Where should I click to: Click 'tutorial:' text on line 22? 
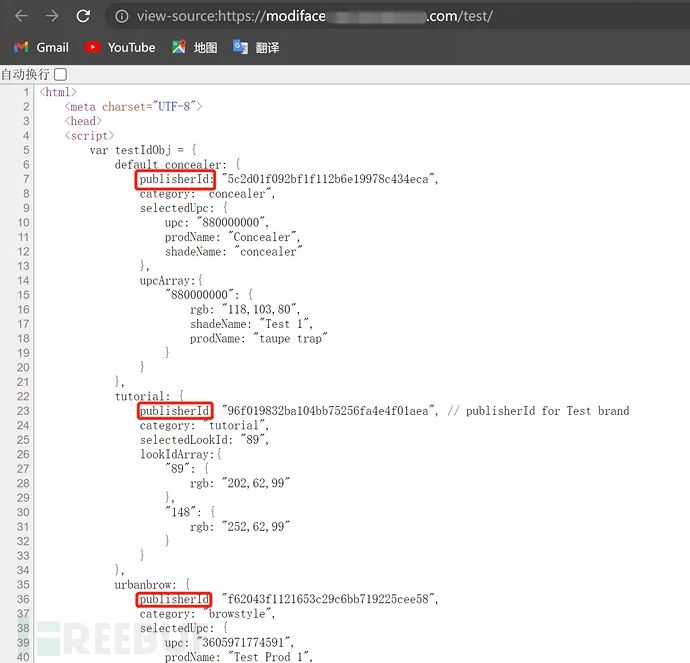point(143,396)
